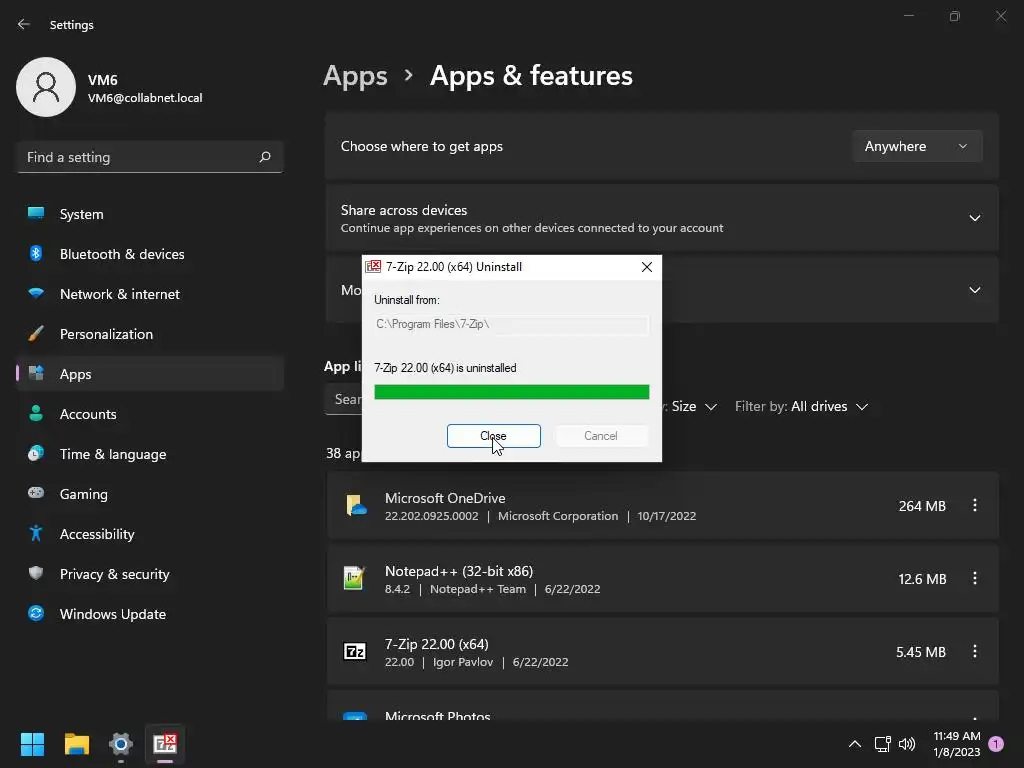Focus the Find a setting search box
This screenshot has height=768, width=1024.
(x=150, y=157)
